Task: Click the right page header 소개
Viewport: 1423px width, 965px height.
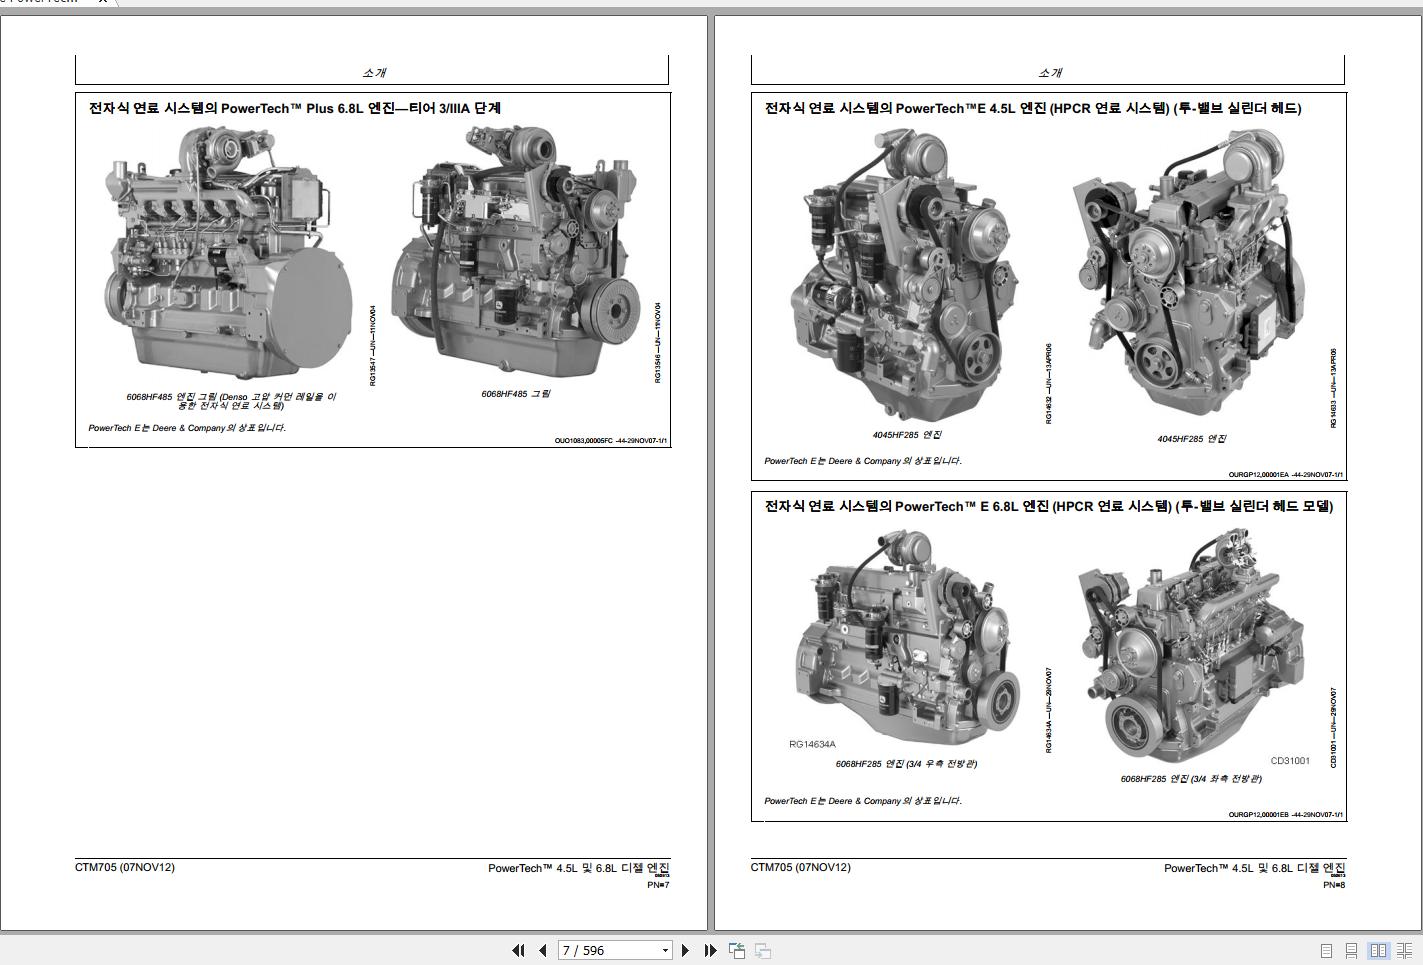Action: click(1050, 73)
